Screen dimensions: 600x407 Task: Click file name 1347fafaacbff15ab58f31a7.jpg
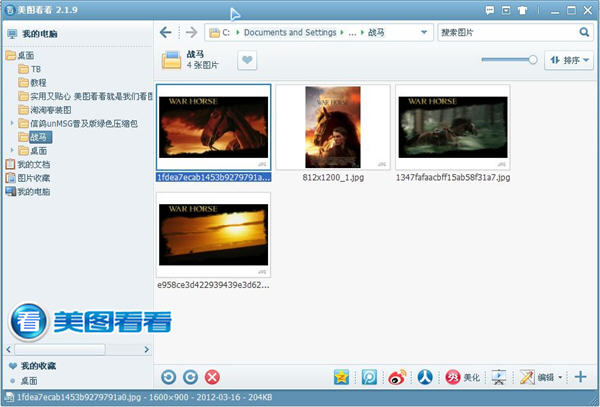click(453, 177)
